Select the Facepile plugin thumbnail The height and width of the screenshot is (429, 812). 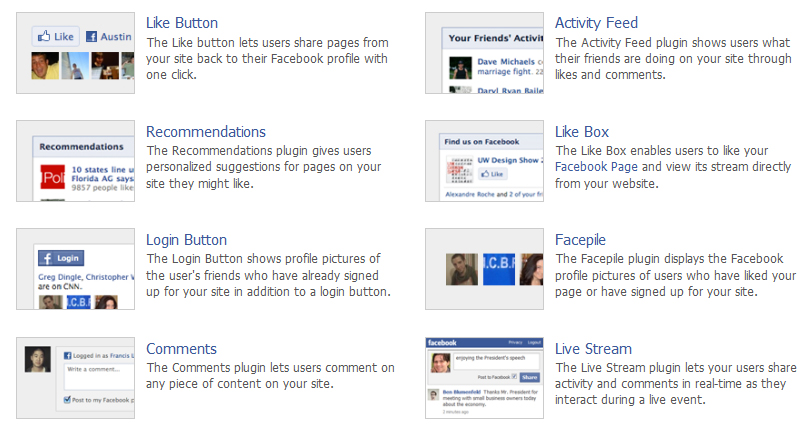pyautogui.click(x=484, y=269)
